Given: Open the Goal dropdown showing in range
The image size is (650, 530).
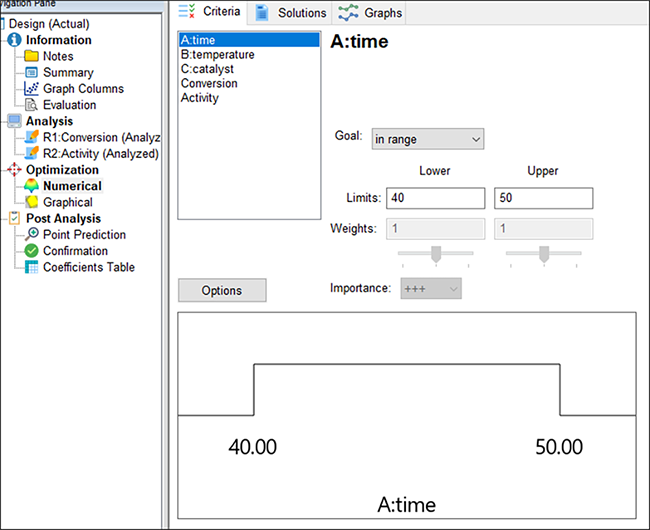Looking at the screenshot, I should 427,139.
